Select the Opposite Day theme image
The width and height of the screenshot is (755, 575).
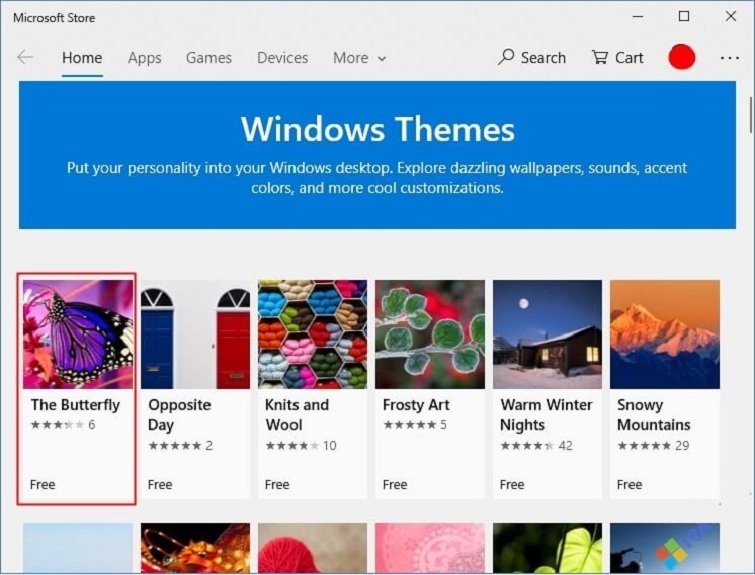point(195,334)
